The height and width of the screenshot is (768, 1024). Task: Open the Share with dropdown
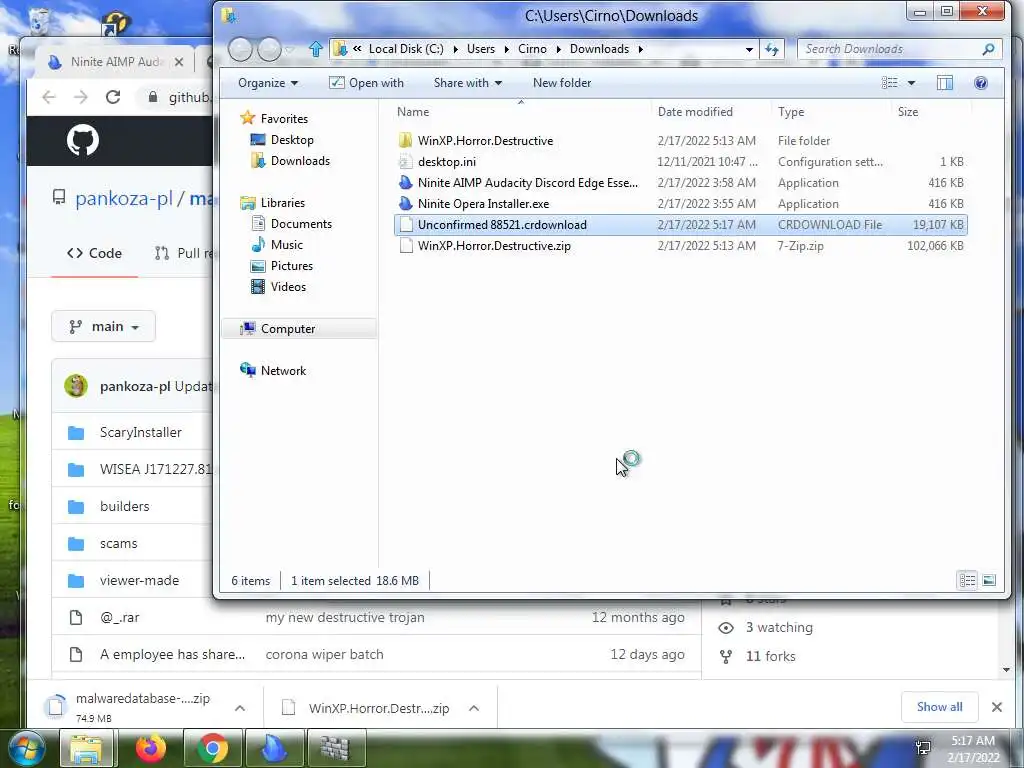(x=468, y=83)
